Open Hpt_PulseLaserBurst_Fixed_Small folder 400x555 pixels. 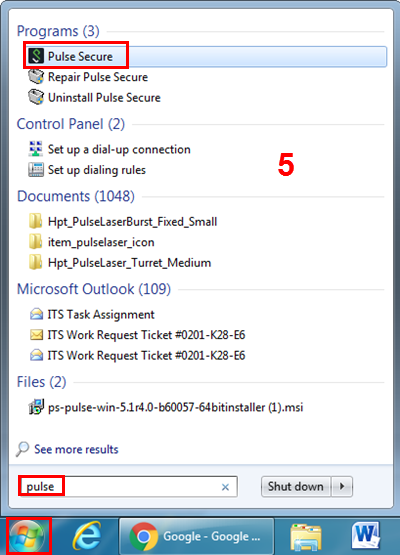pyautogui.click(x=123, y=222)
